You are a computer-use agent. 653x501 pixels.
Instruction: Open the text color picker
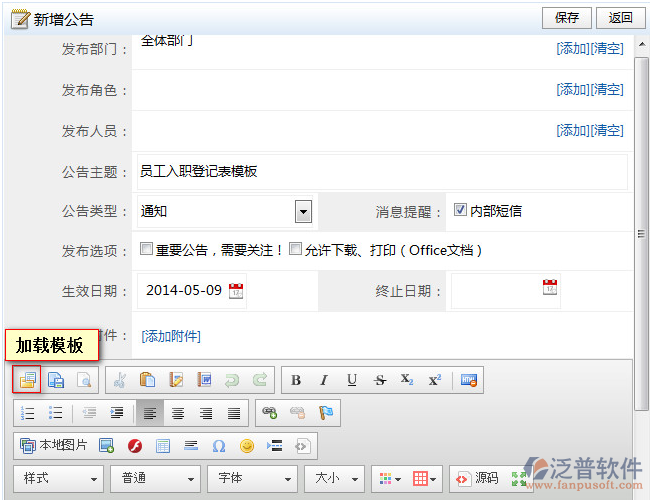pyautogui.click(x=389, y=479)
